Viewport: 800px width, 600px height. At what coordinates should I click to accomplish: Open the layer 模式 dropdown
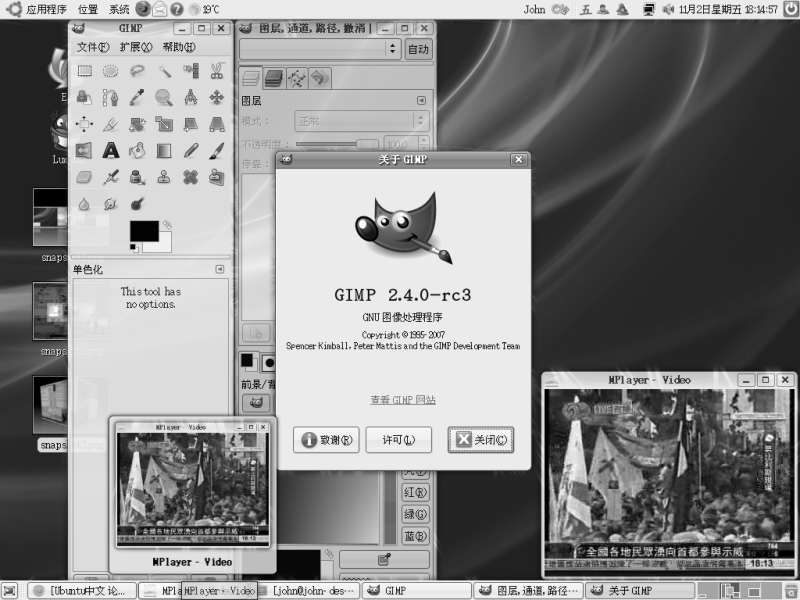pos(362,121)
